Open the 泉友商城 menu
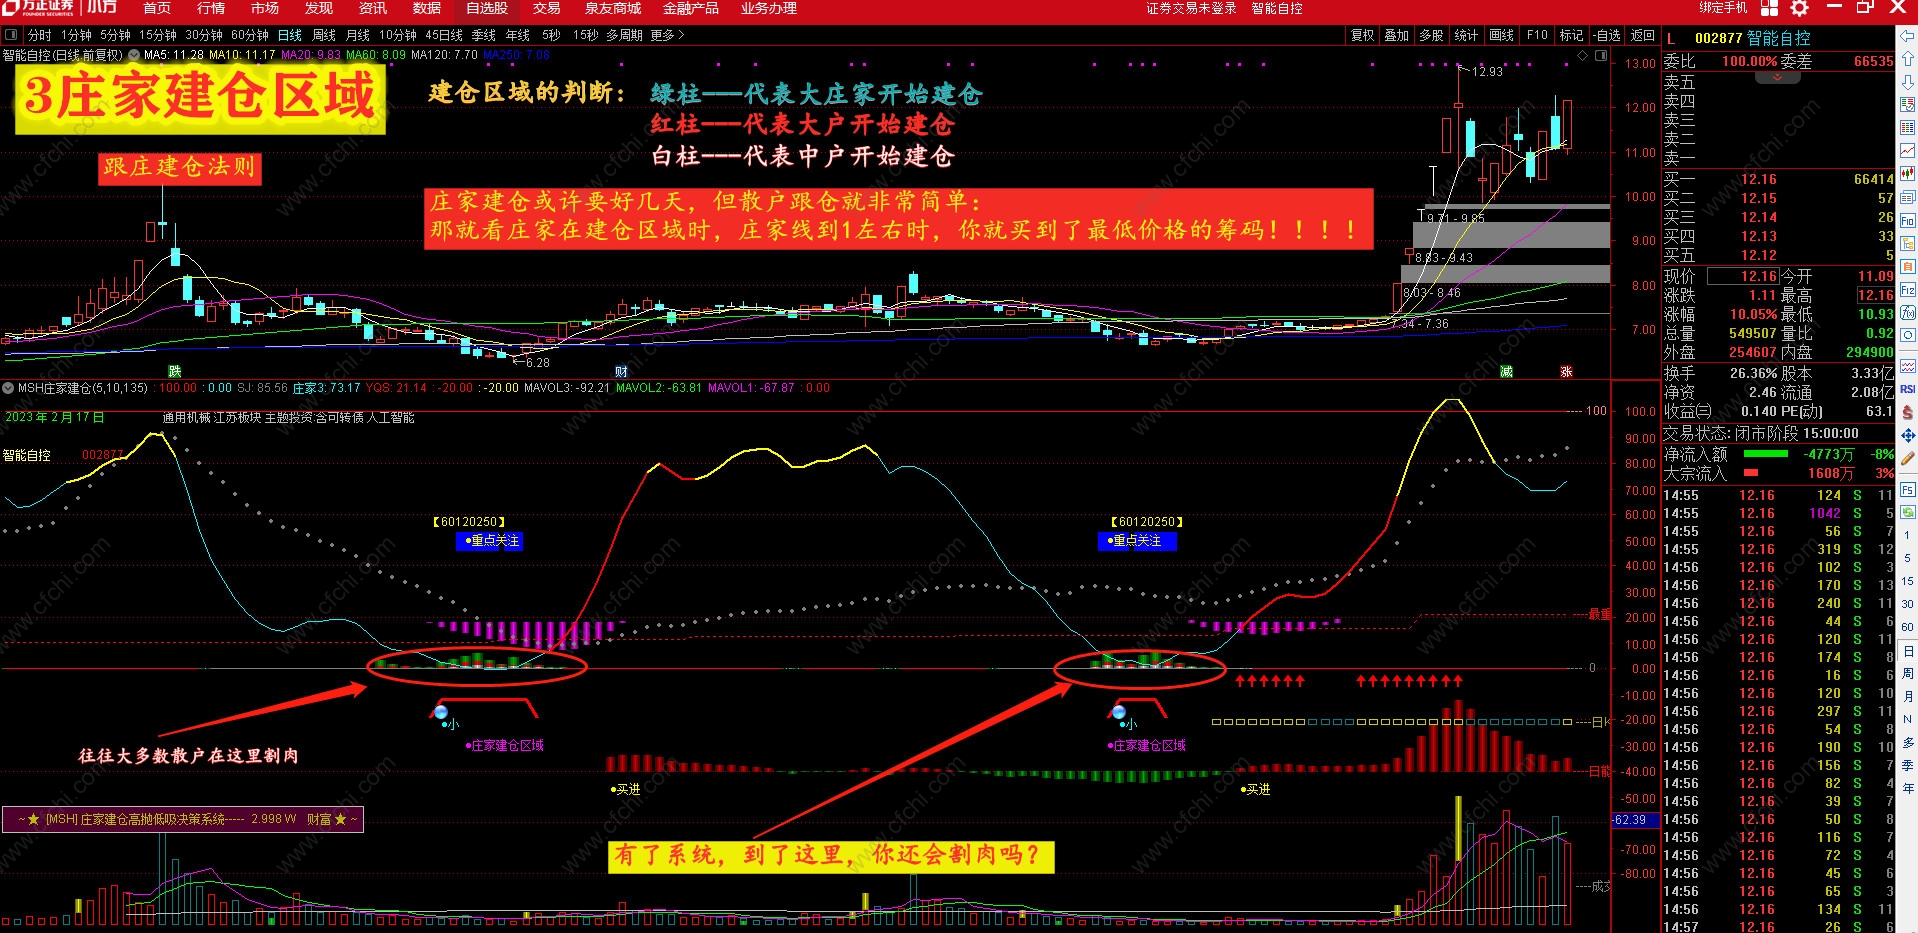This screenshot has width=1918, height=933. [x=613, y=8]
